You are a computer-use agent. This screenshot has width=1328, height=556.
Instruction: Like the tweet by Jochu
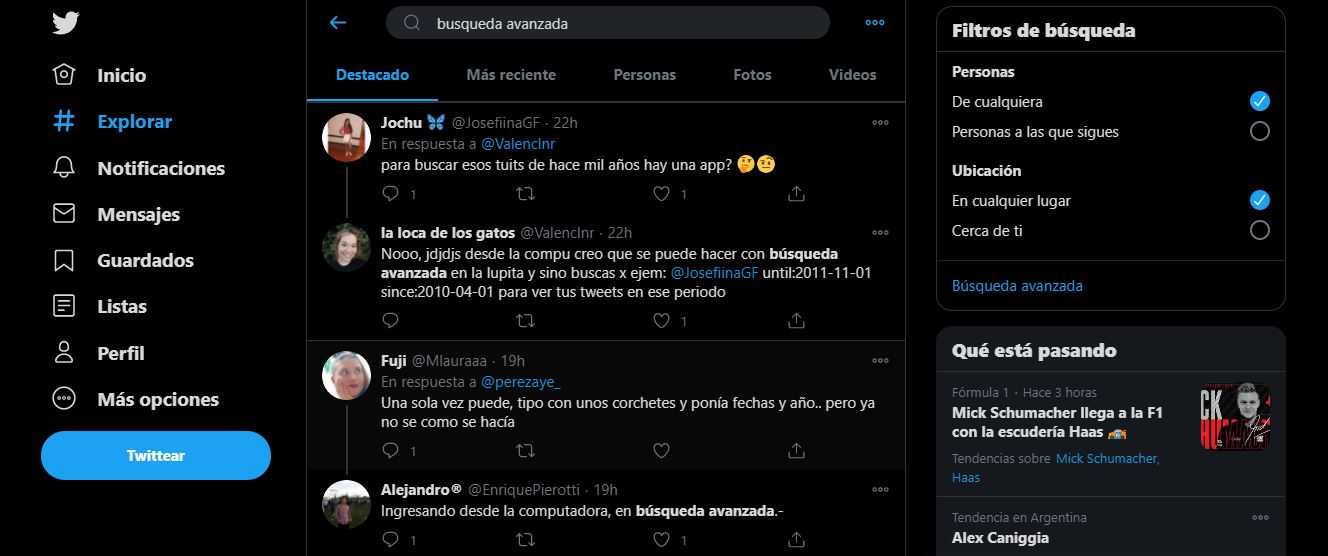pyautogui.click(x=661, y=193)
